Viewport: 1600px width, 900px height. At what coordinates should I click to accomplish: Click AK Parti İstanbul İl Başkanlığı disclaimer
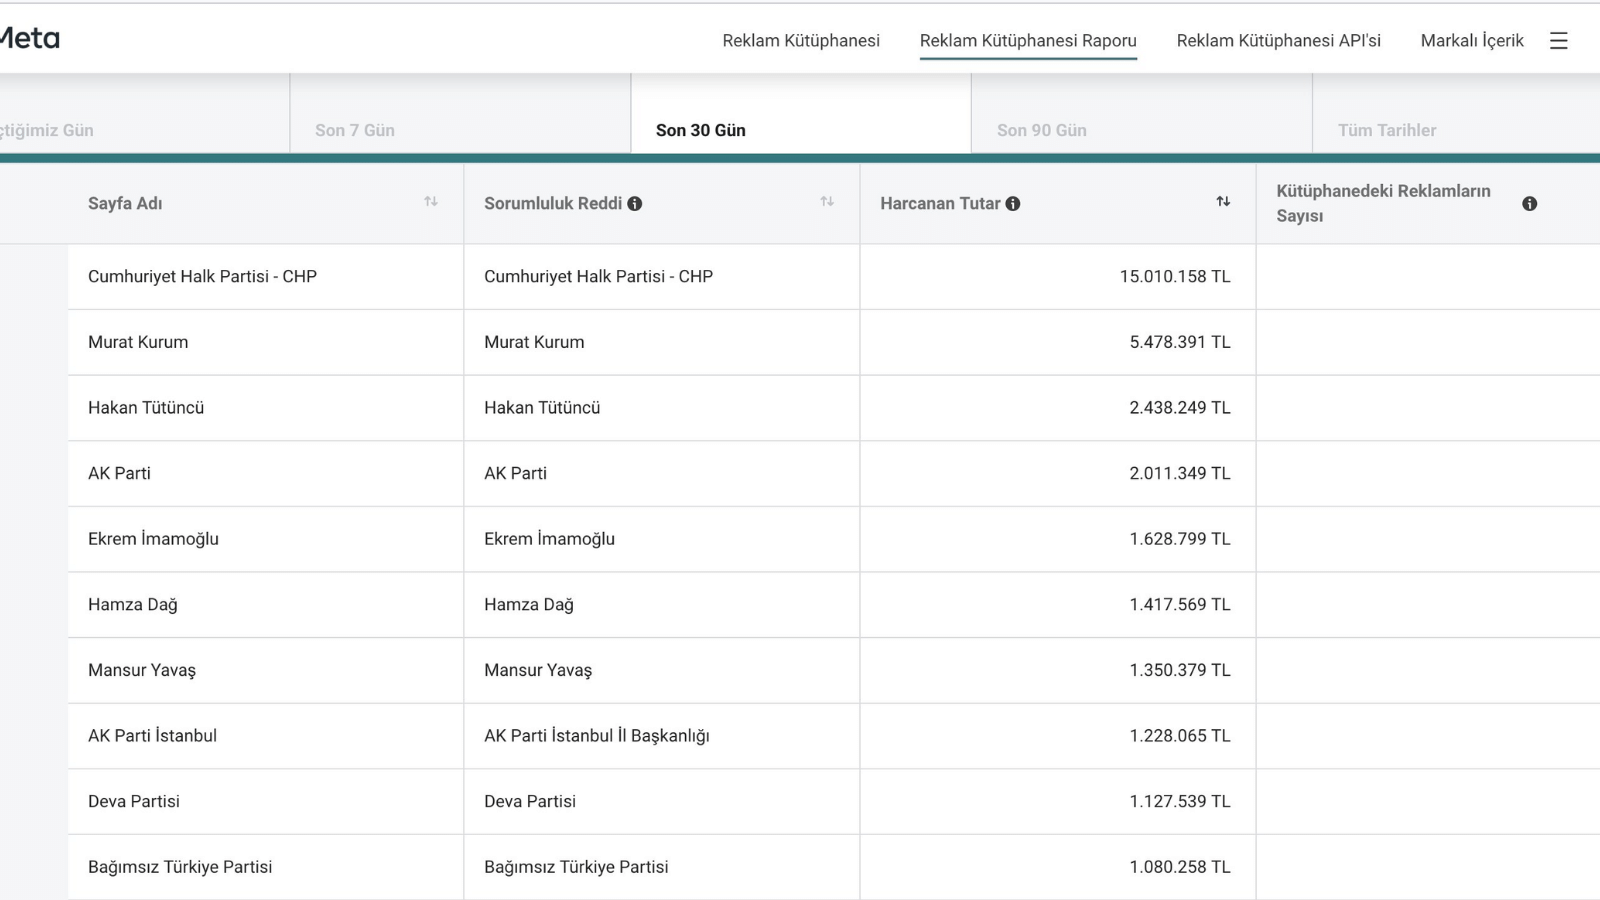(x=597, y=736)
